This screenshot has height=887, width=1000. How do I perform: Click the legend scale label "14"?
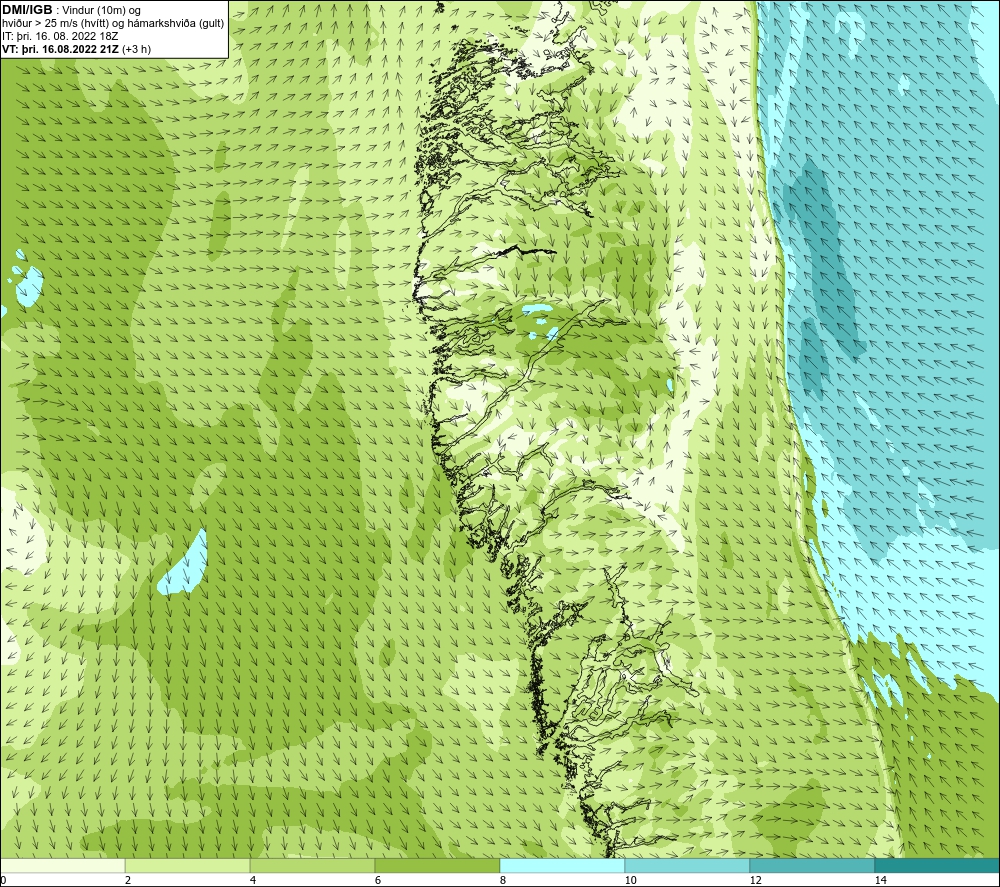pos(880,880)
